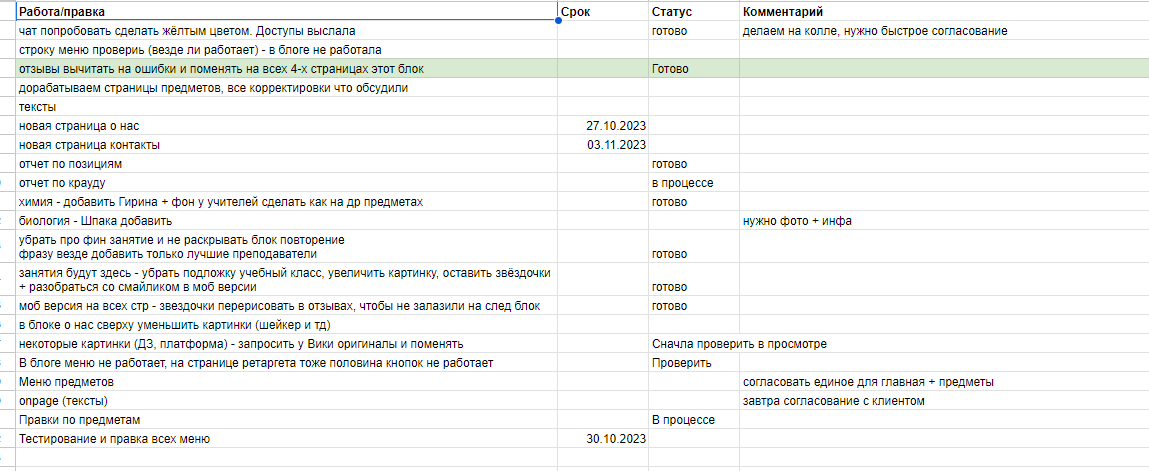Select cell "в блоке о нас сверху уменьшить картинки"

click(287, 324)
